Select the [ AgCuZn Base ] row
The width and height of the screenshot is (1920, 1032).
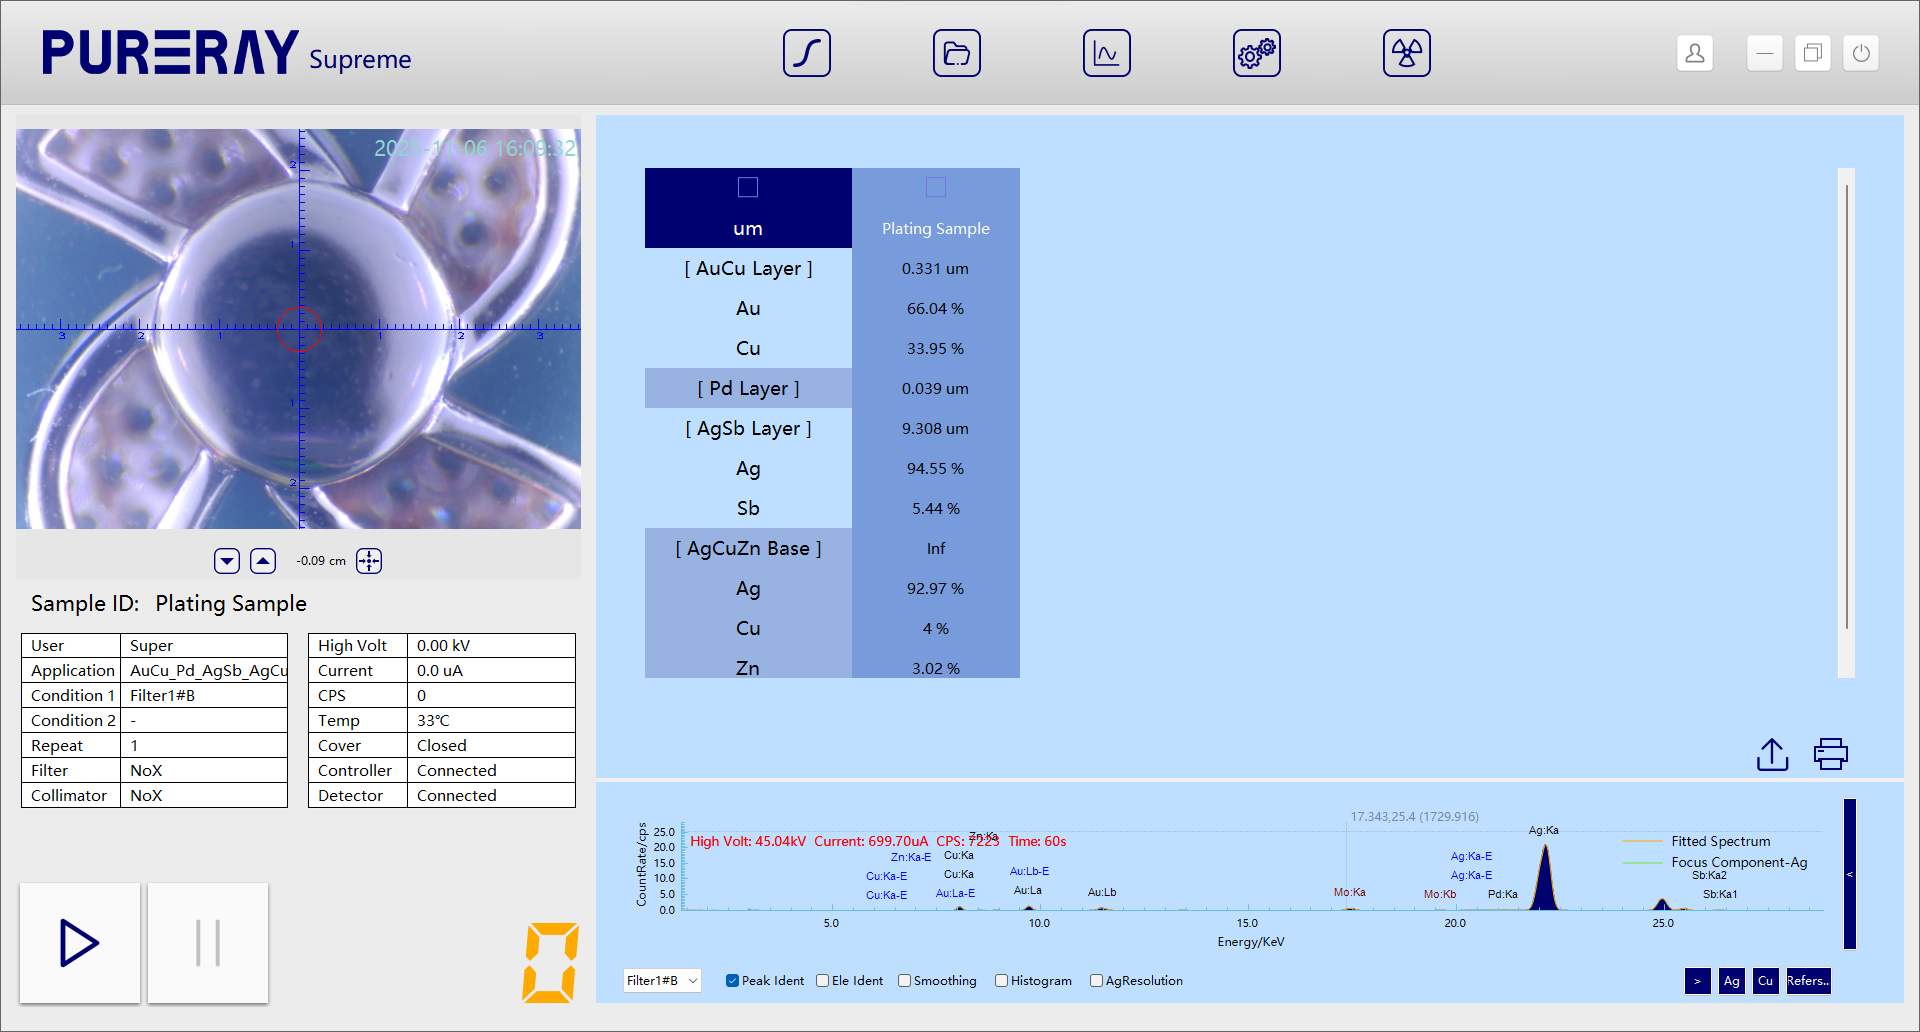[748, 548]
